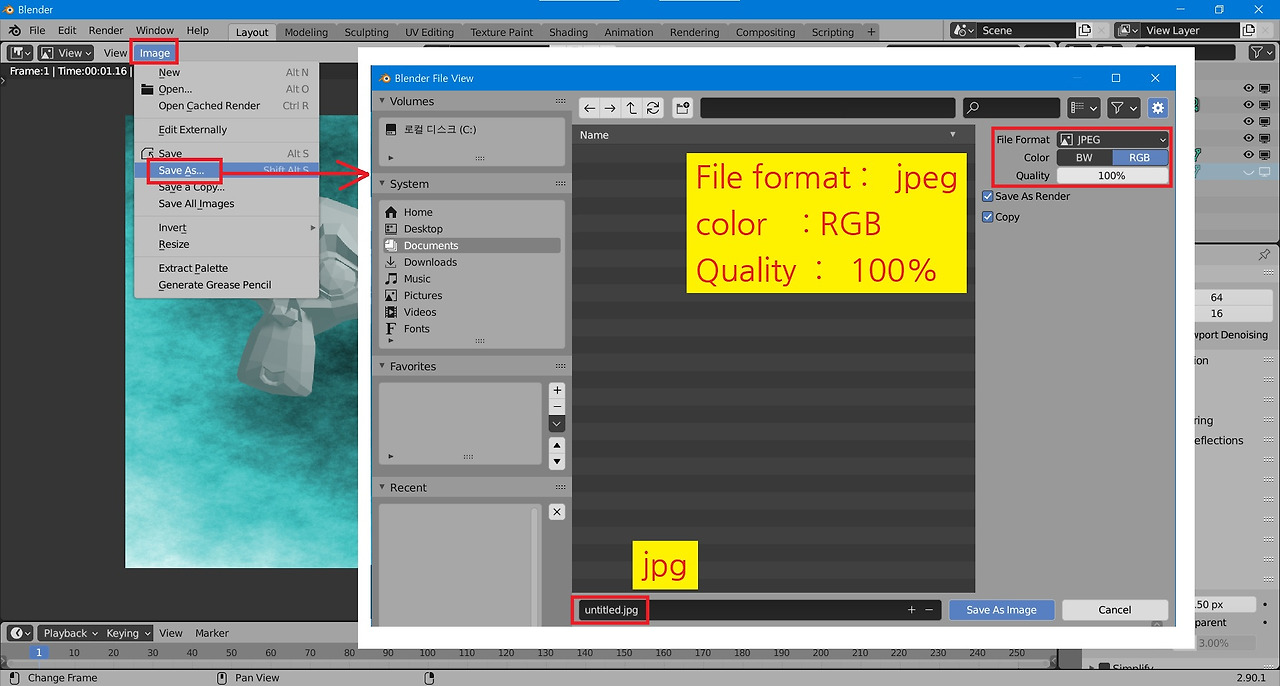Open the display mode dropdown in file browser
Viewport: 1280px width, 686px height.
[x=1084, y=108]
